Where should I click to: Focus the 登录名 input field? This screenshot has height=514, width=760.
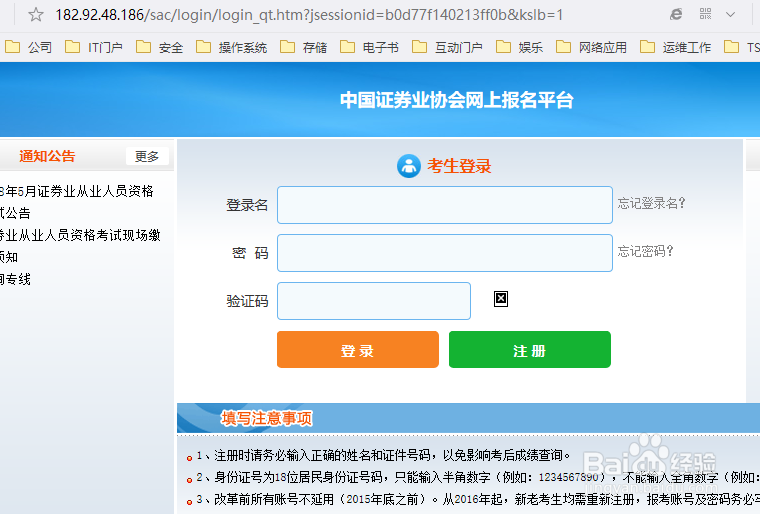point(444,205)
